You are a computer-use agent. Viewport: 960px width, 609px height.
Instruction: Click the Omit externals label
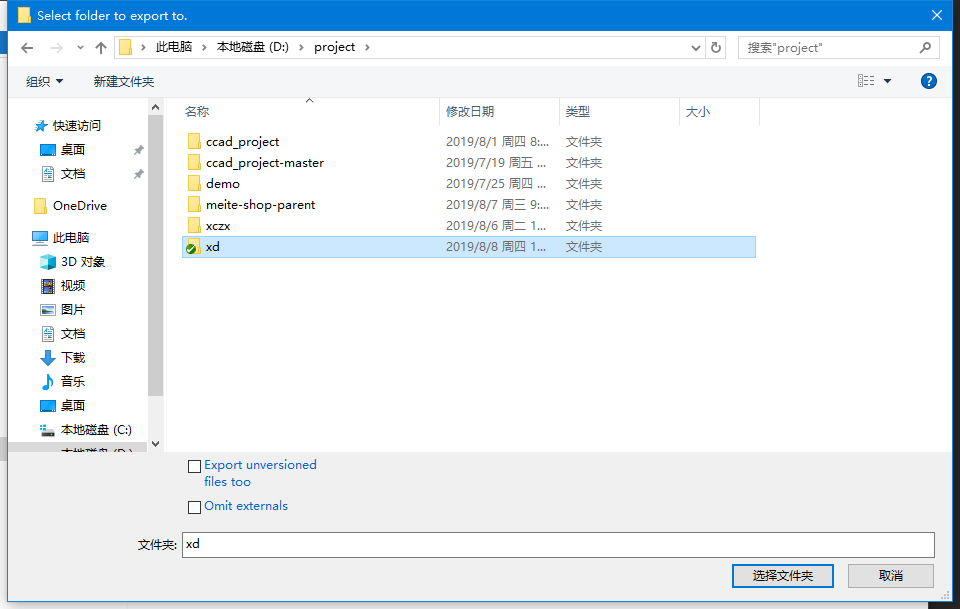(x=246, y=506)
